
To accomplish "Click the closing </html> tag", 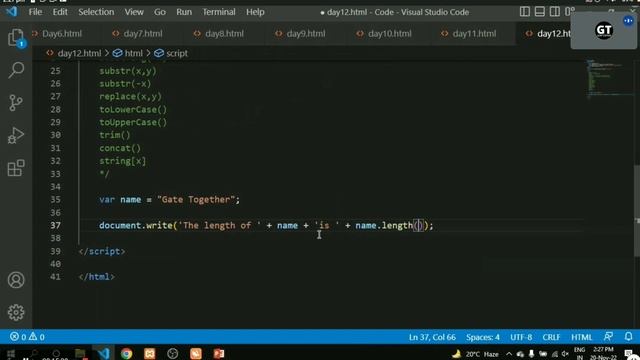I will click(x=97, y=277).
